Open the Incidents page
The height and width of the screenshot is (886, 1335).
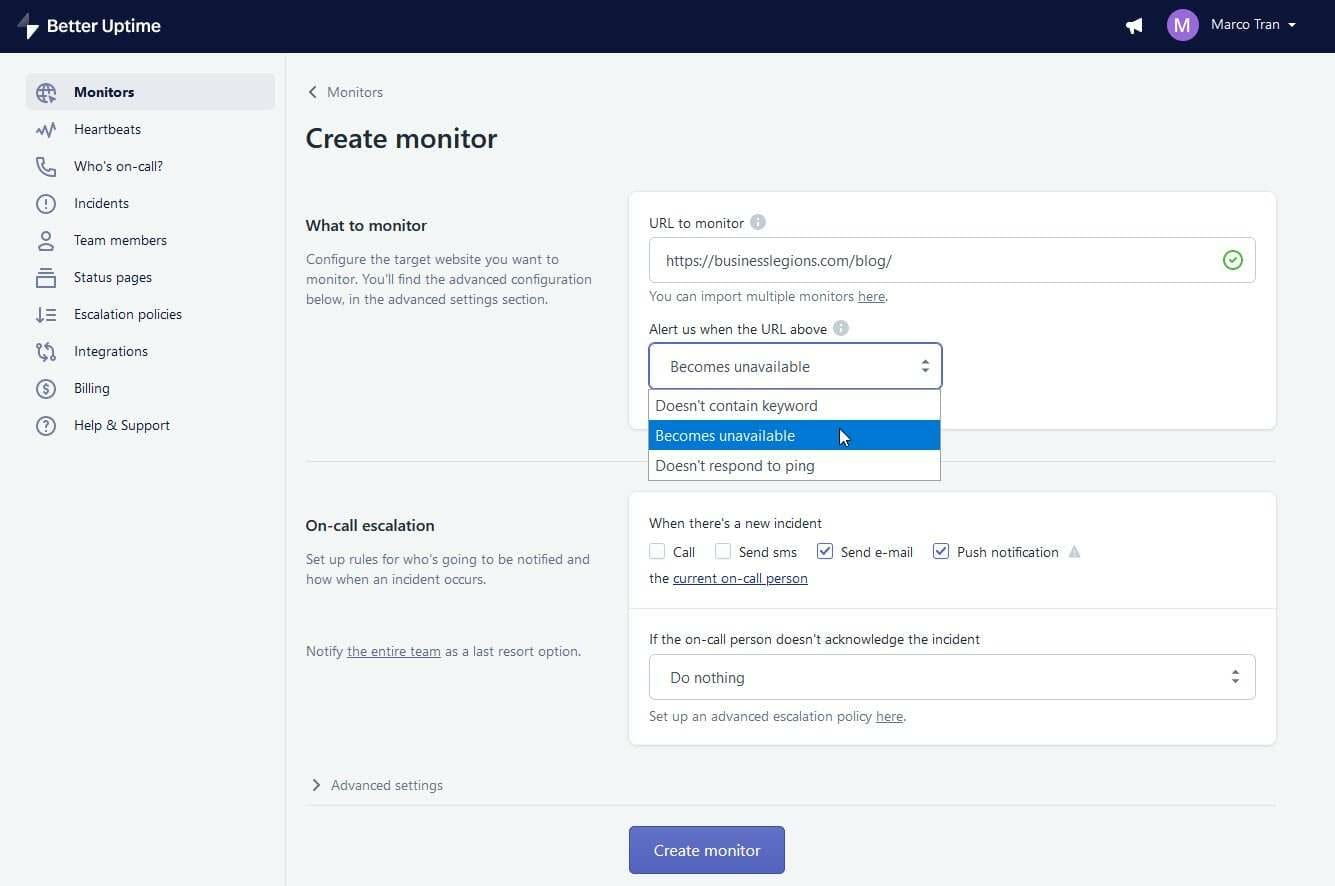click(101, 203)
